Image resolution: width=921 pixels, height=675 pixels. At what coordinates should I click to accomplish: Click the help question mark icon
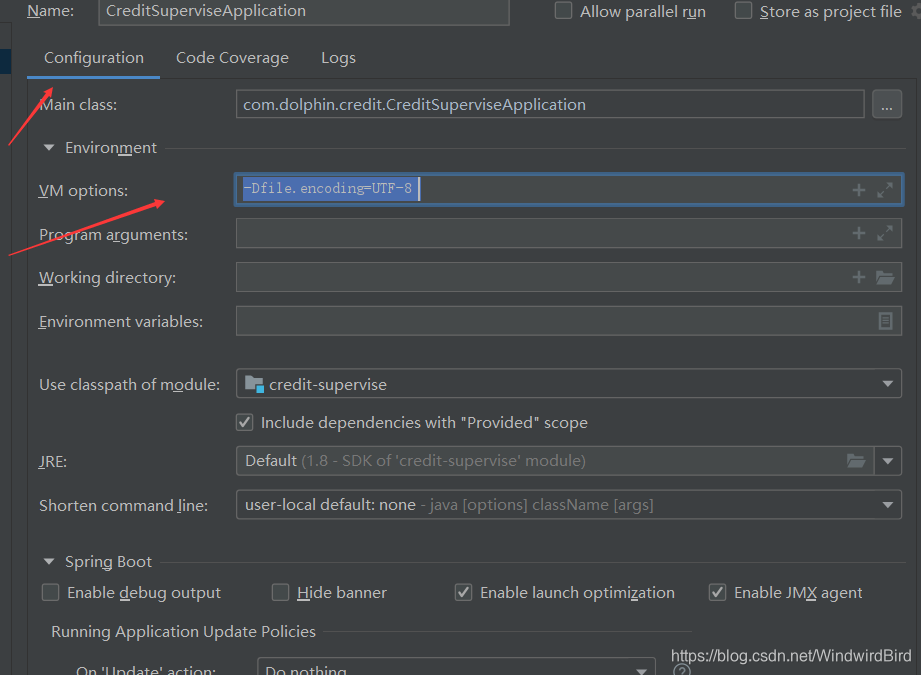coord(682,670)
